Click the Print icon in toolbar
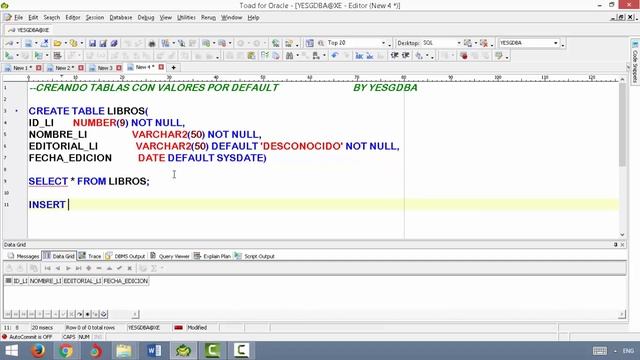640x360 pixels. coord(152,43)
